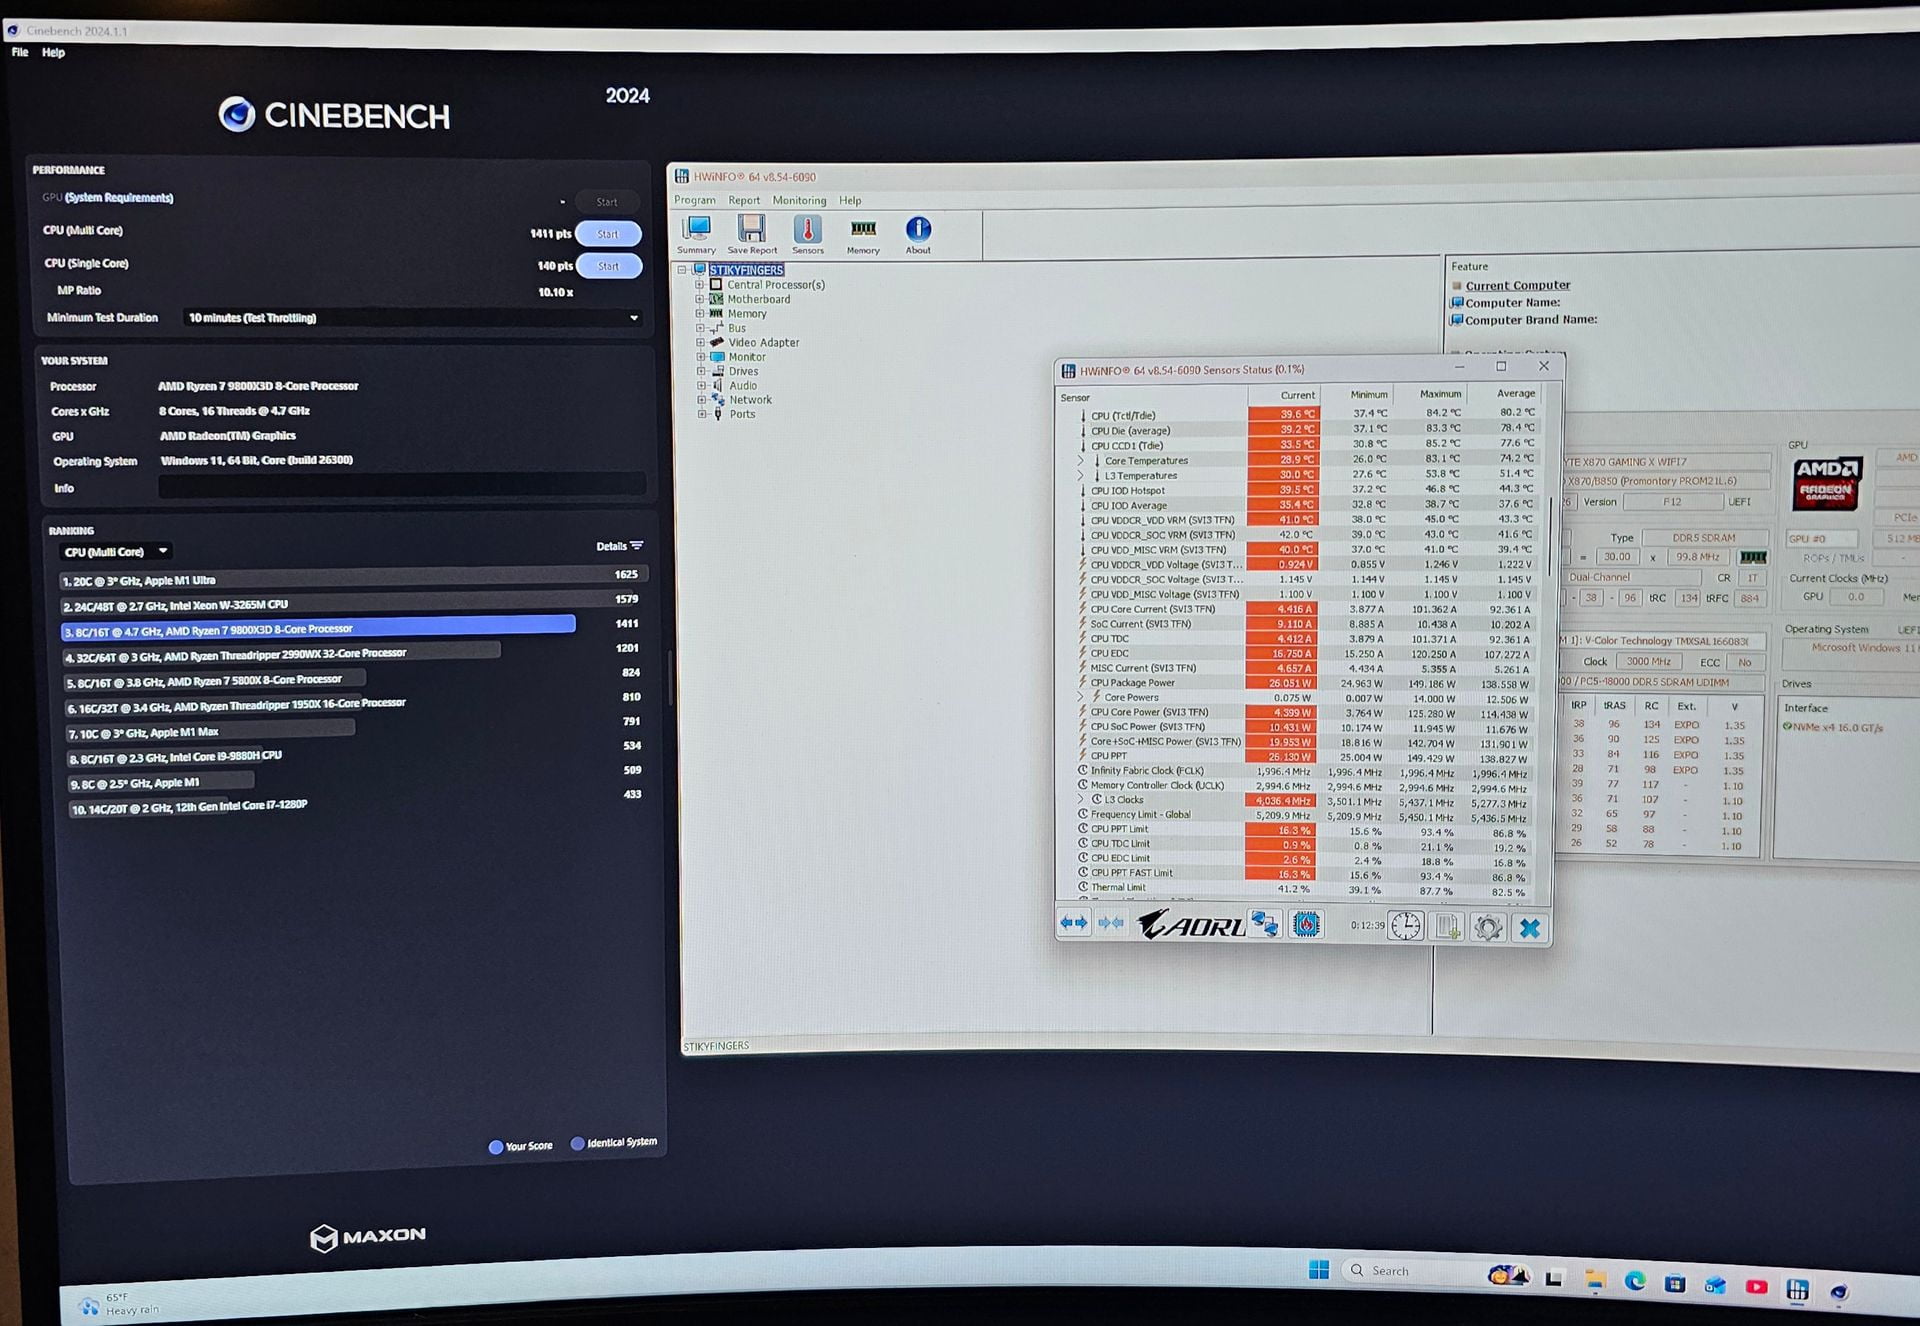1920x1326 pixels.
Task: Open File Explorer from the taskbar
Action: coord(1595,1279)
